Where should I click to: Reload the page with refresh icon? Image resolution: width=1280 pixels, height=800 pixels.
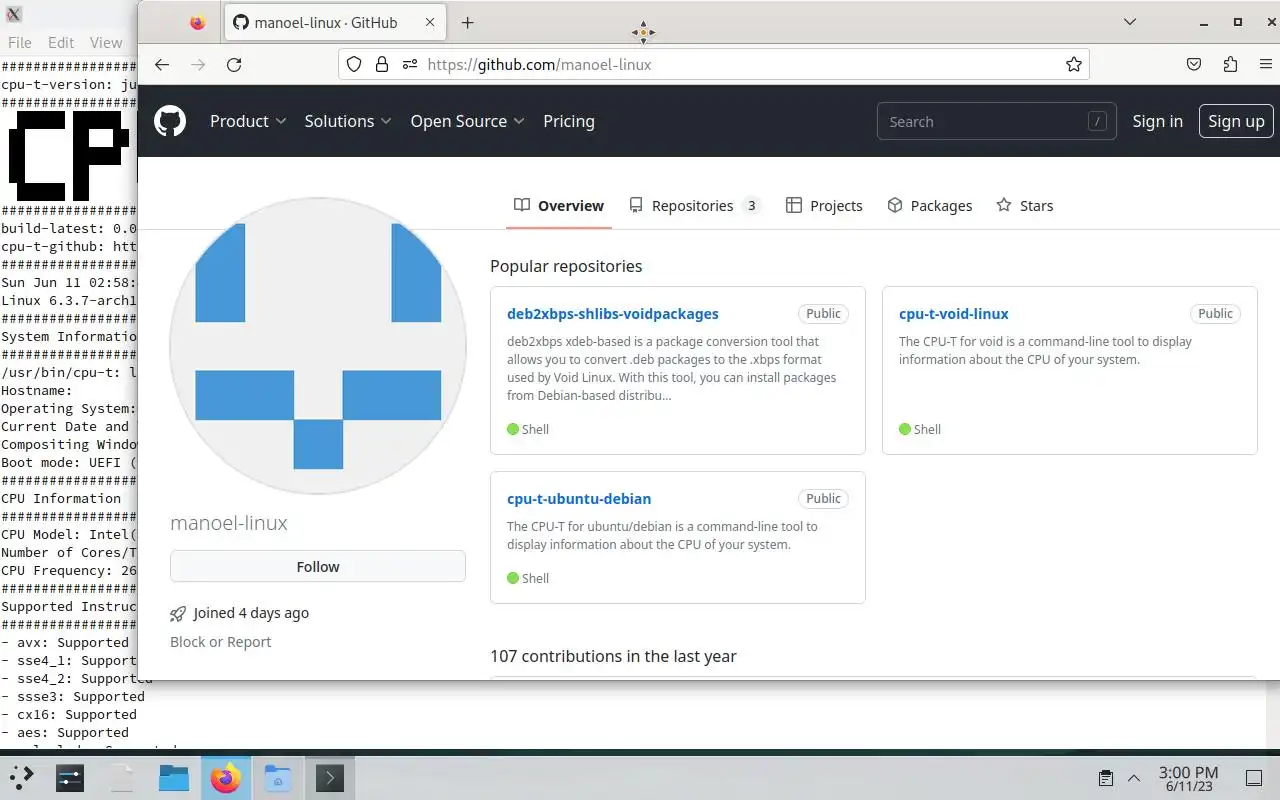coord(234,64)
